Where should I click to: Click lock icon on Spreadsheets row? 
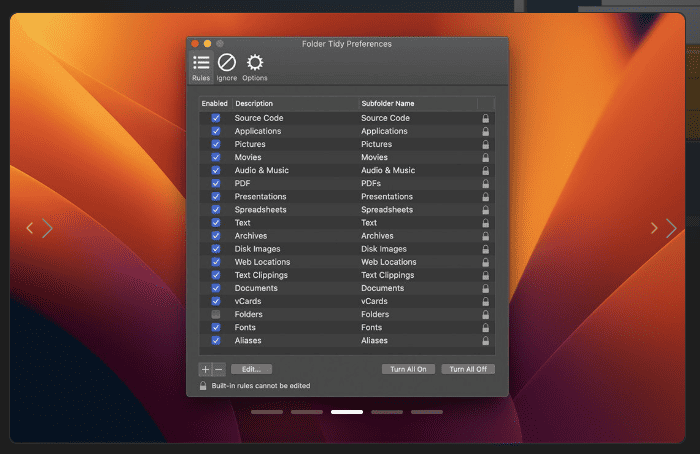point(485,210)
